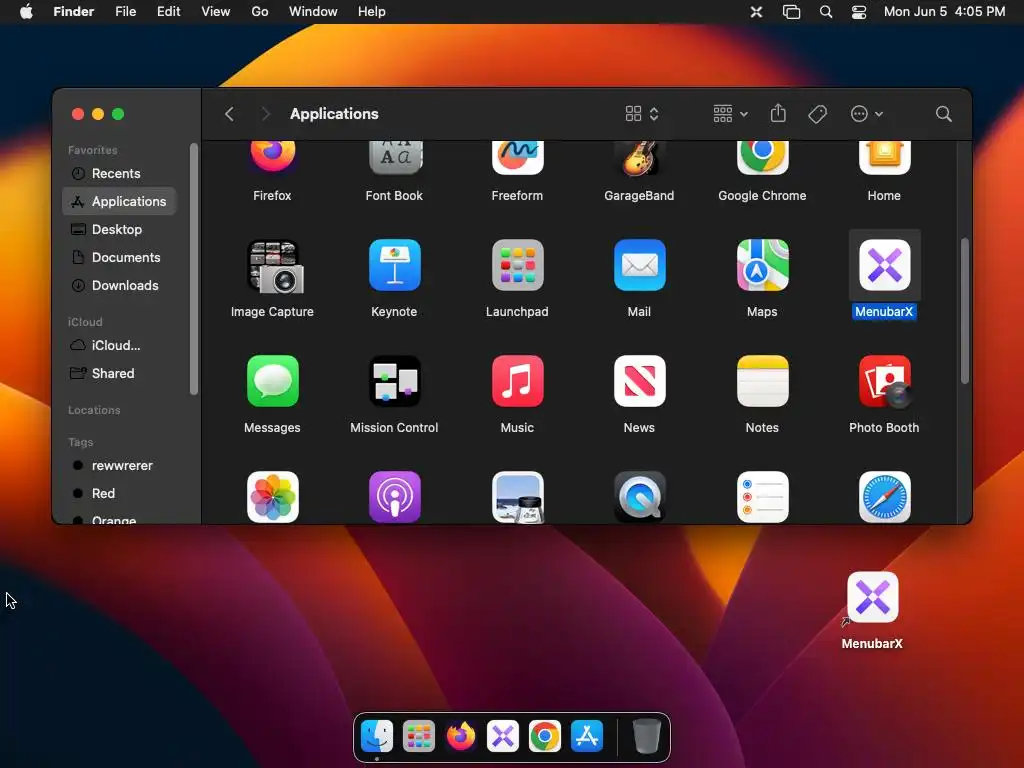
Task: Select the Font Book app icon
Action: tap(394, 158)
